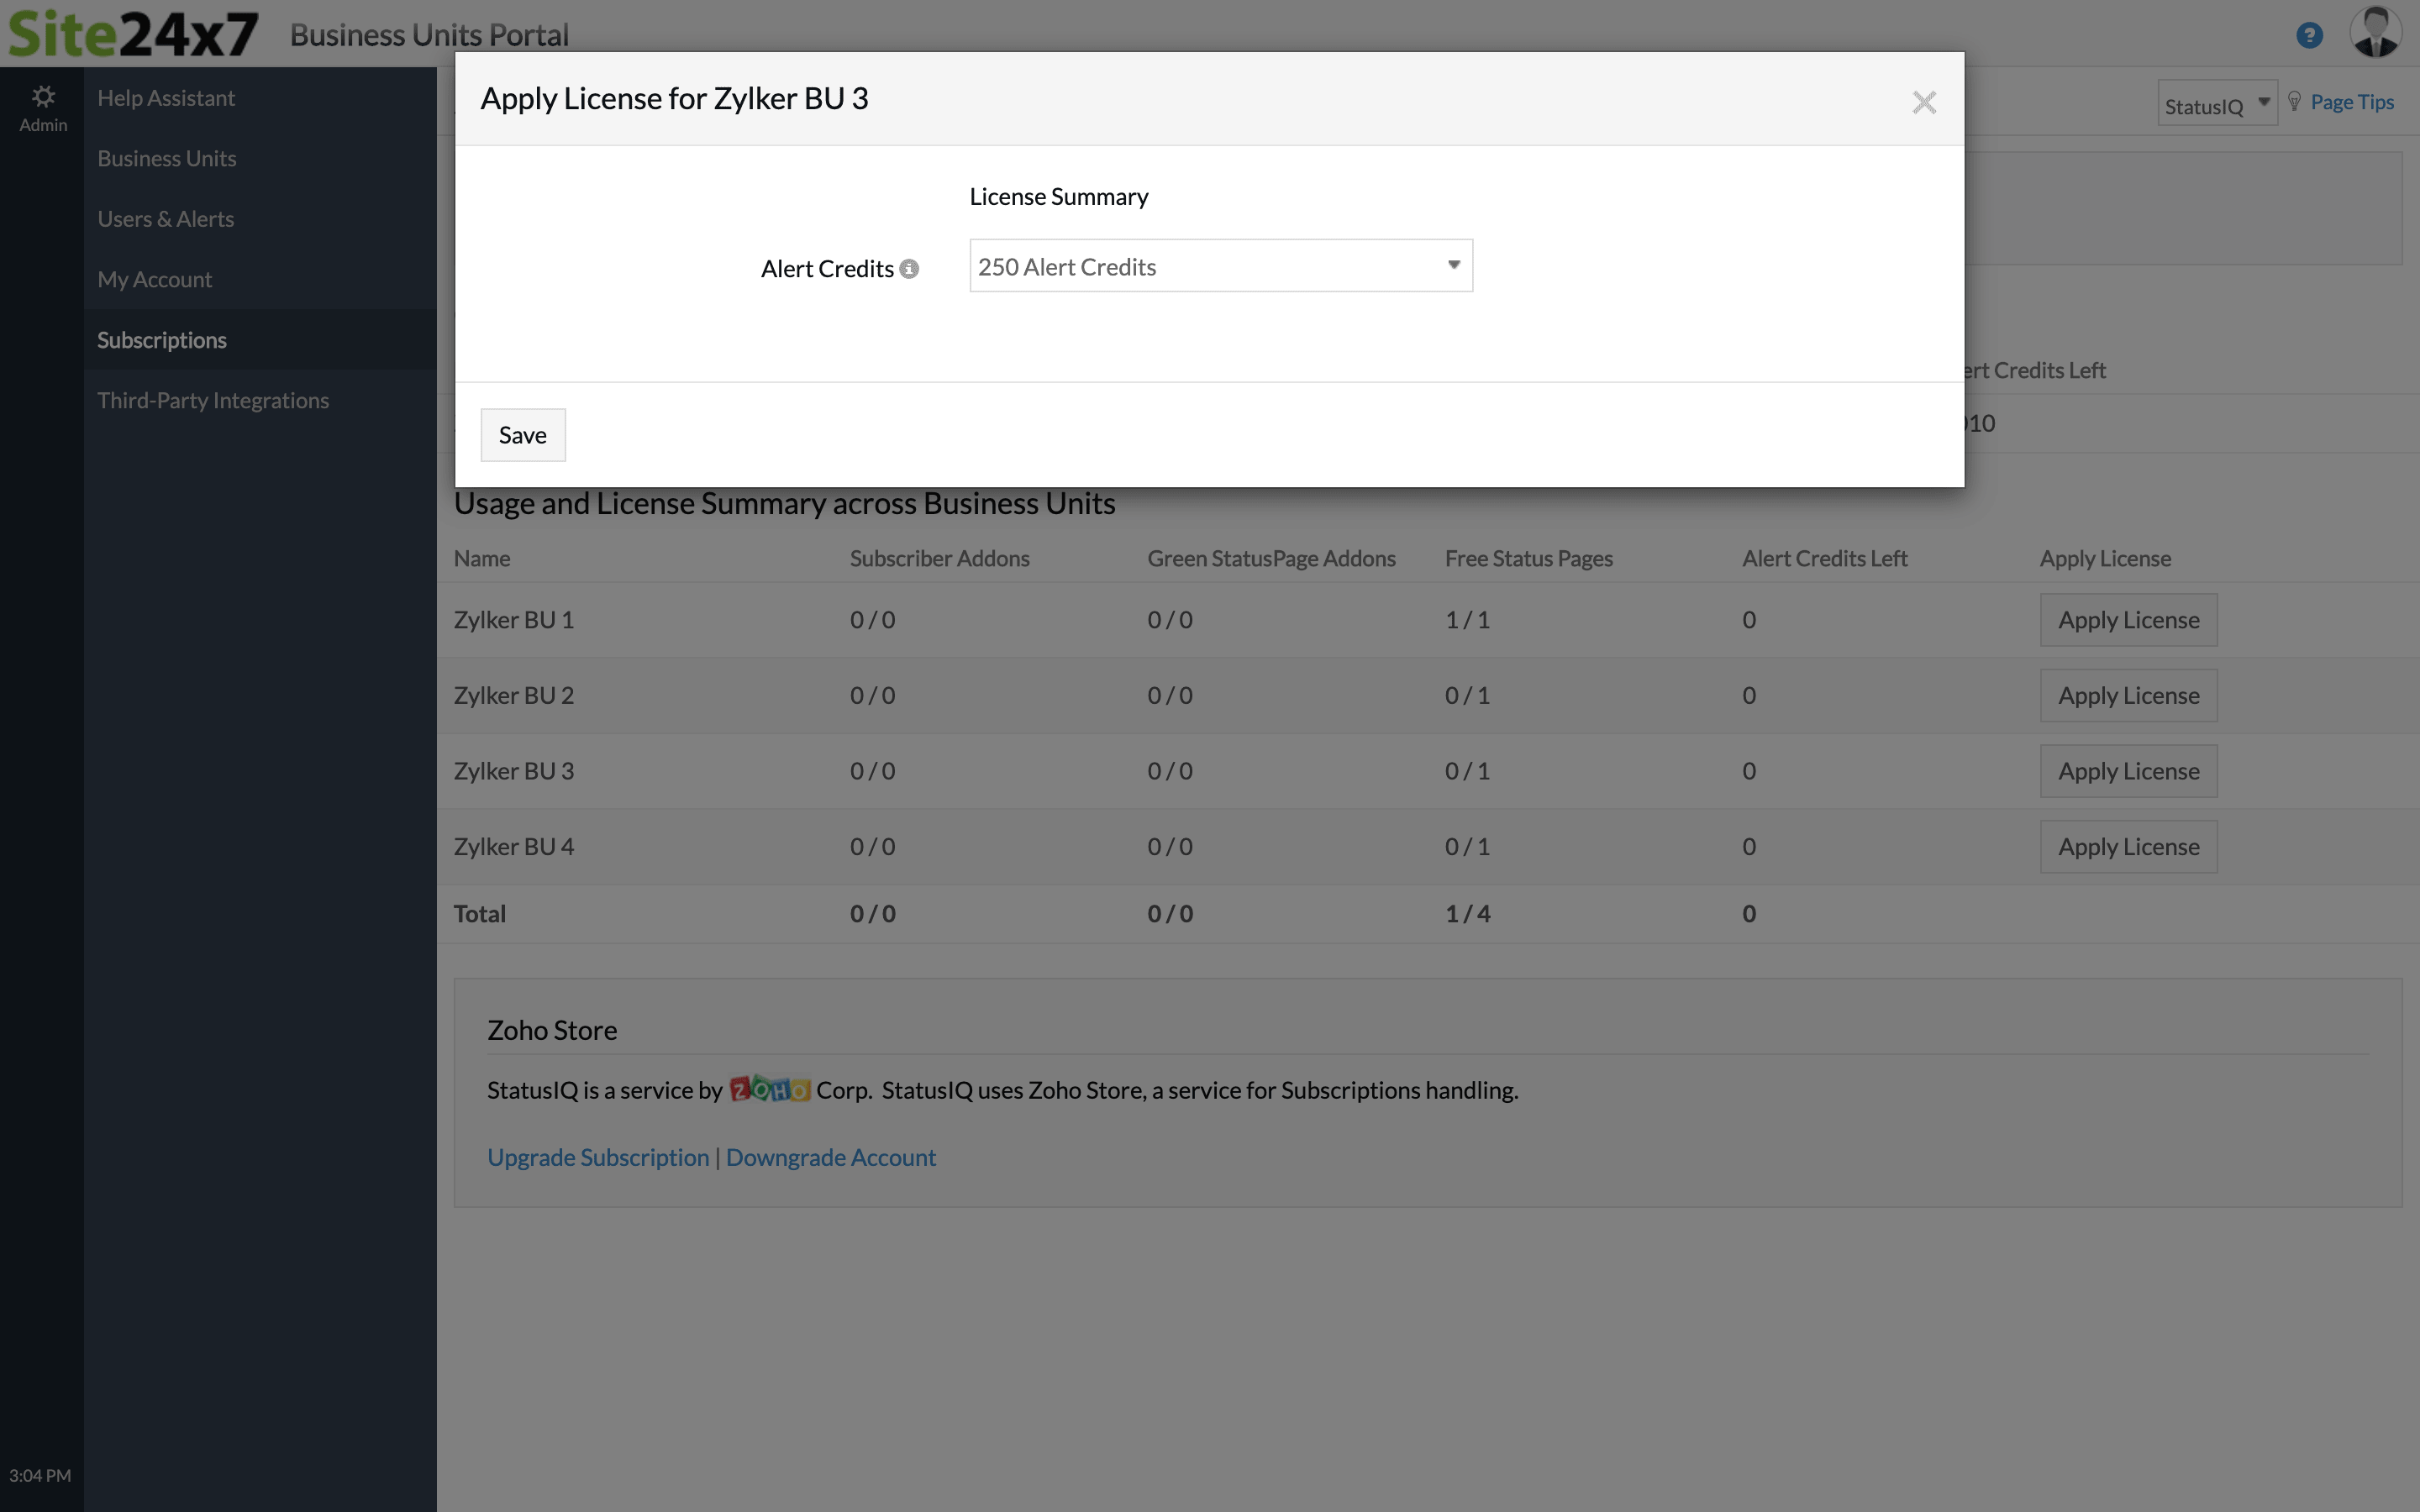2420x1512 pixels.
Task: Click the Save button
Action: tap(523, 433)
